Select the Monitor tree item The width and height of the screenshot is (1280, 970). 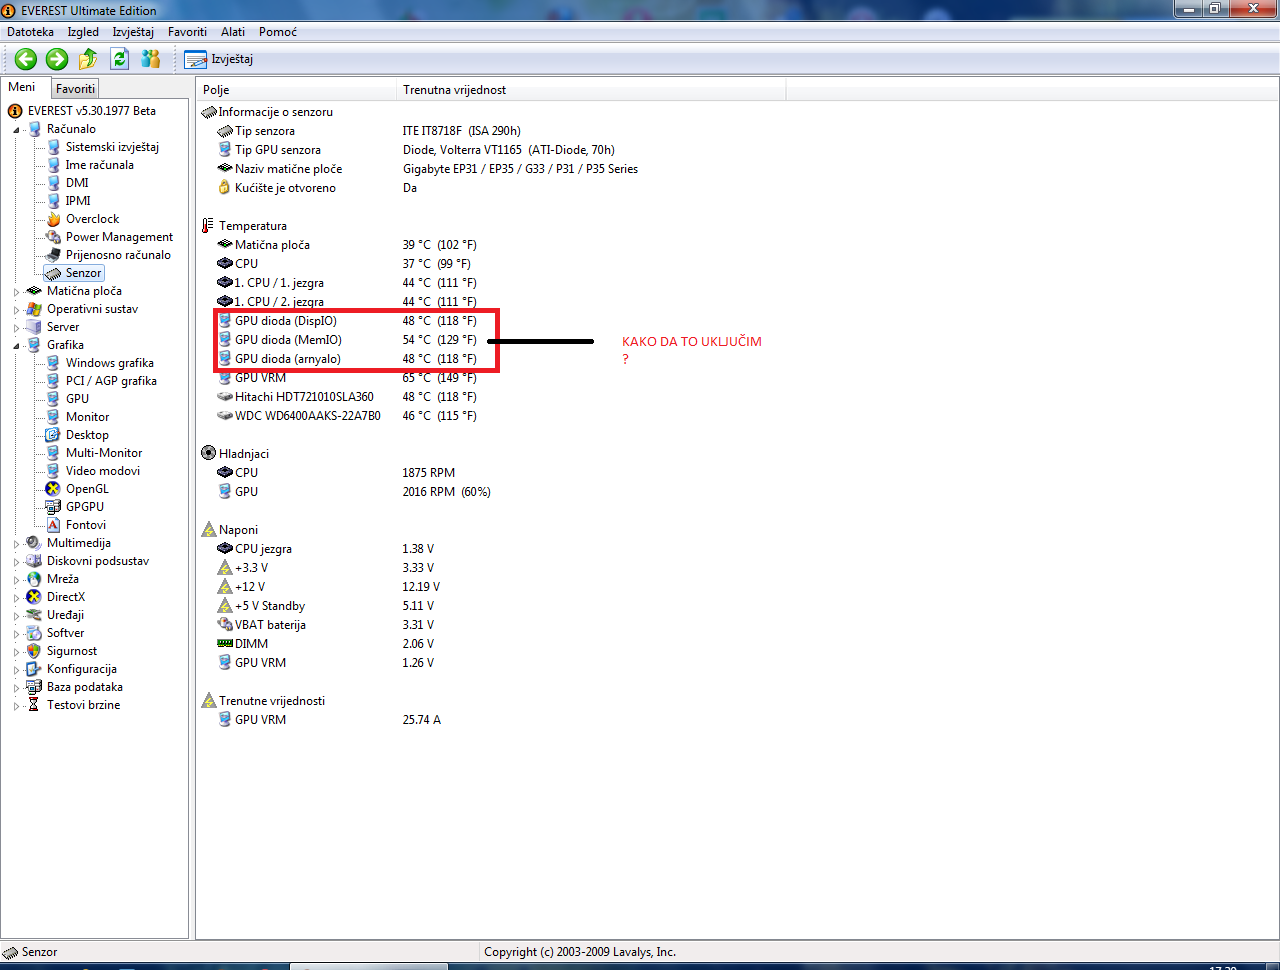[x=88, y=417]
